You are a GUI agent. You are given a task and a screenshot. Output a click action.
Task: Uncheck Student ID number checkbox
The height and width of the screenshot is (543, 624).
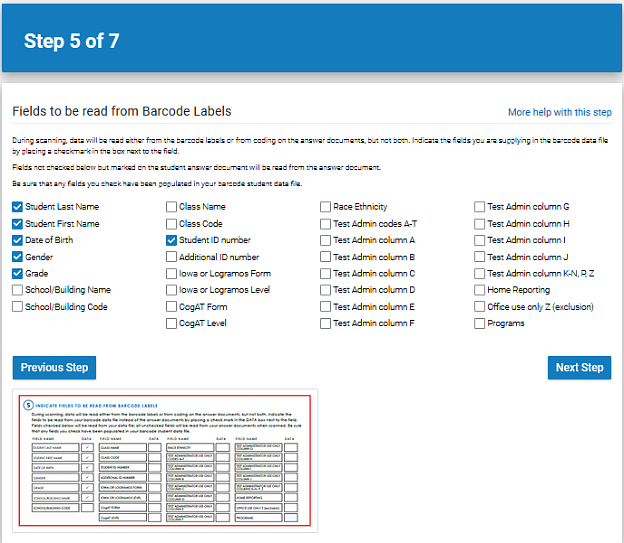click(171, 240)
